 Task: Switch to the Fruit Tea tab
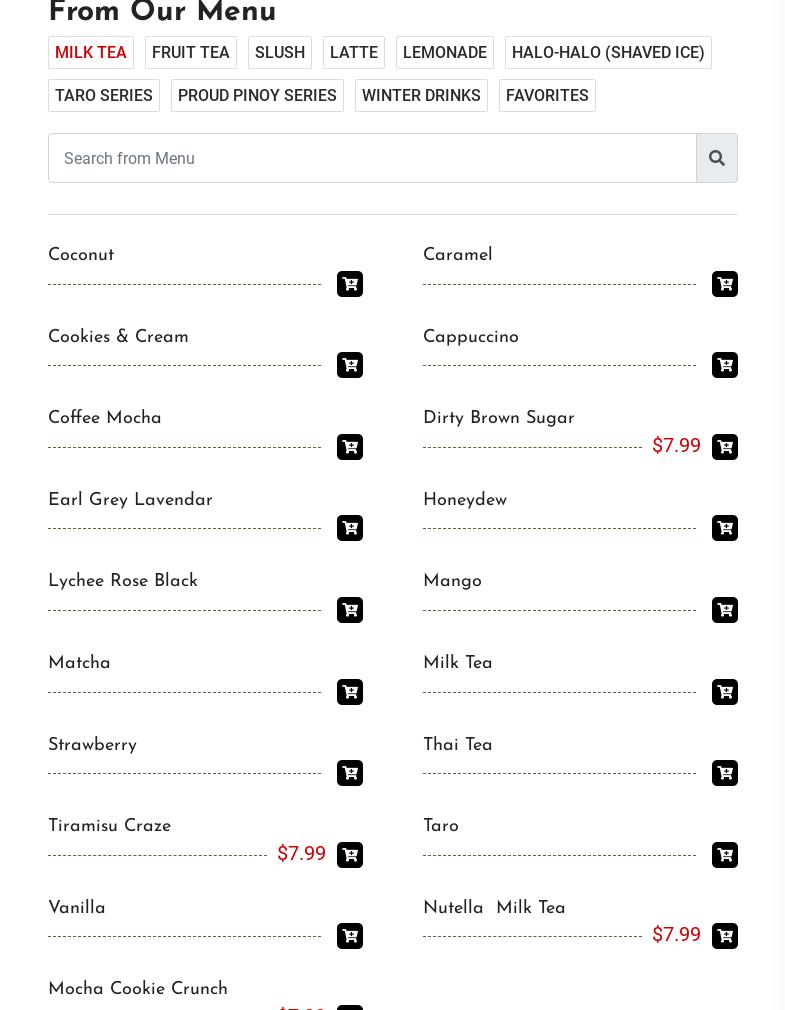(191, 52)
